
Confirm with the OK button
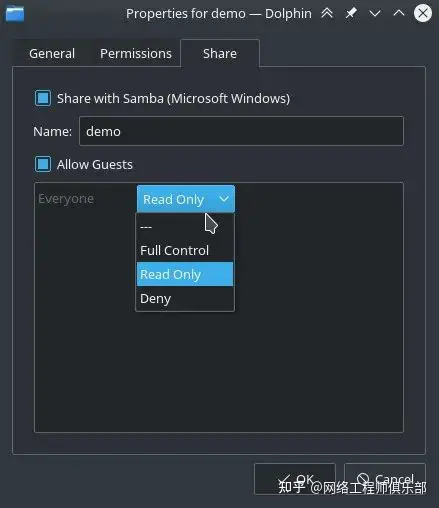[295, 479]
